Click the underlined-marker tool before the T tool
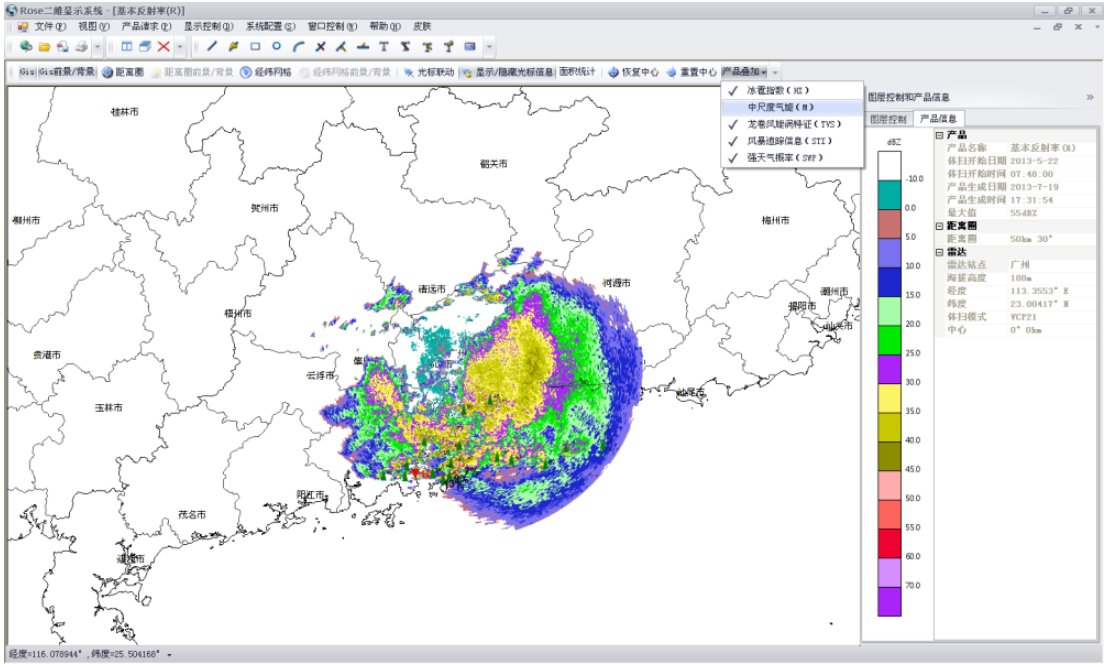 pos(363,46)
